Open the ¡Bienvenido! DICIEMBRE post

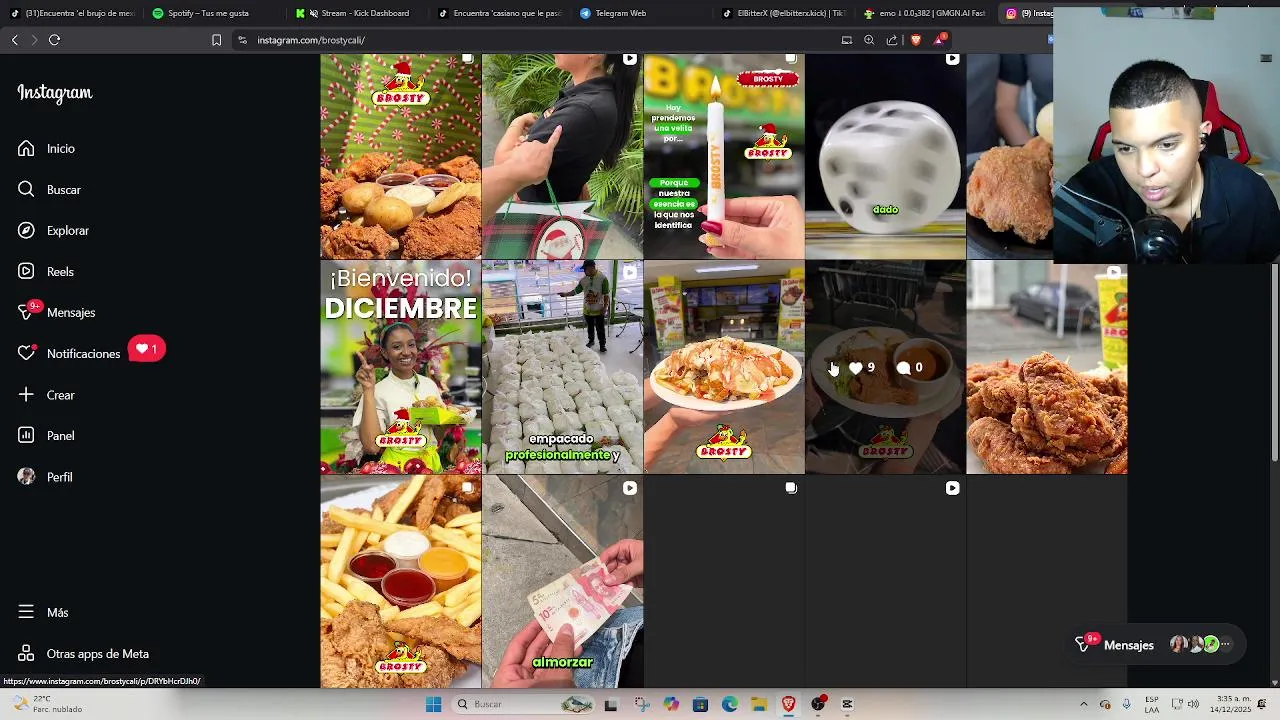click(400, 367)
